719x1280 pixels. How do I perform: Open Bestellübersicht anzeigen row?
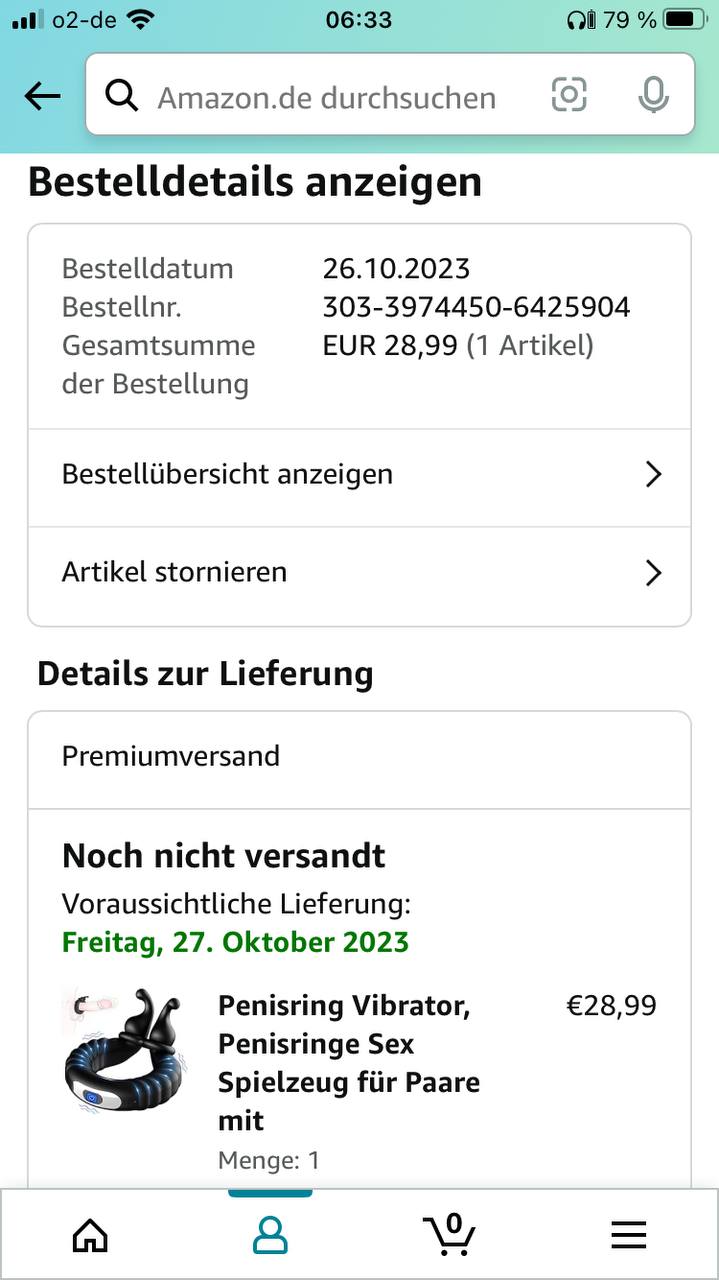pyautogui.click(x=300, y=474)
